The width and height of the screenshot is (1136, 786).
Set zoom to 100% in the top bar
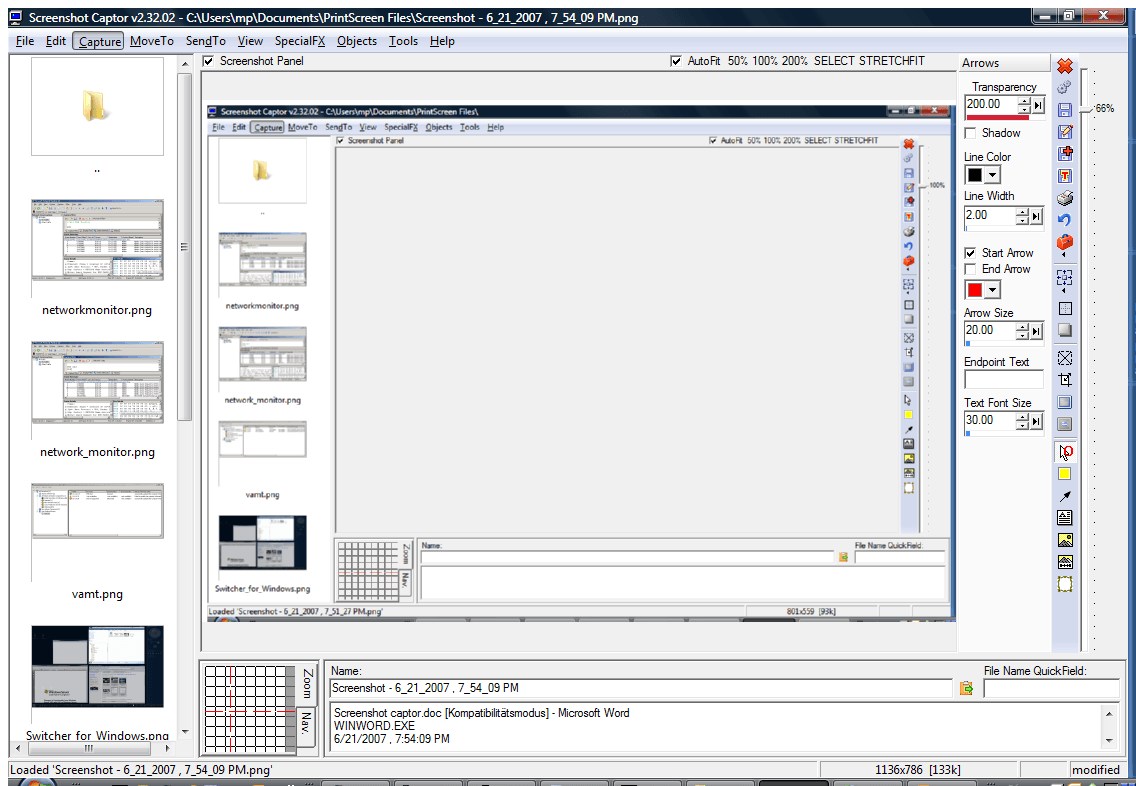pyautogui.click(x=766, y=61)
